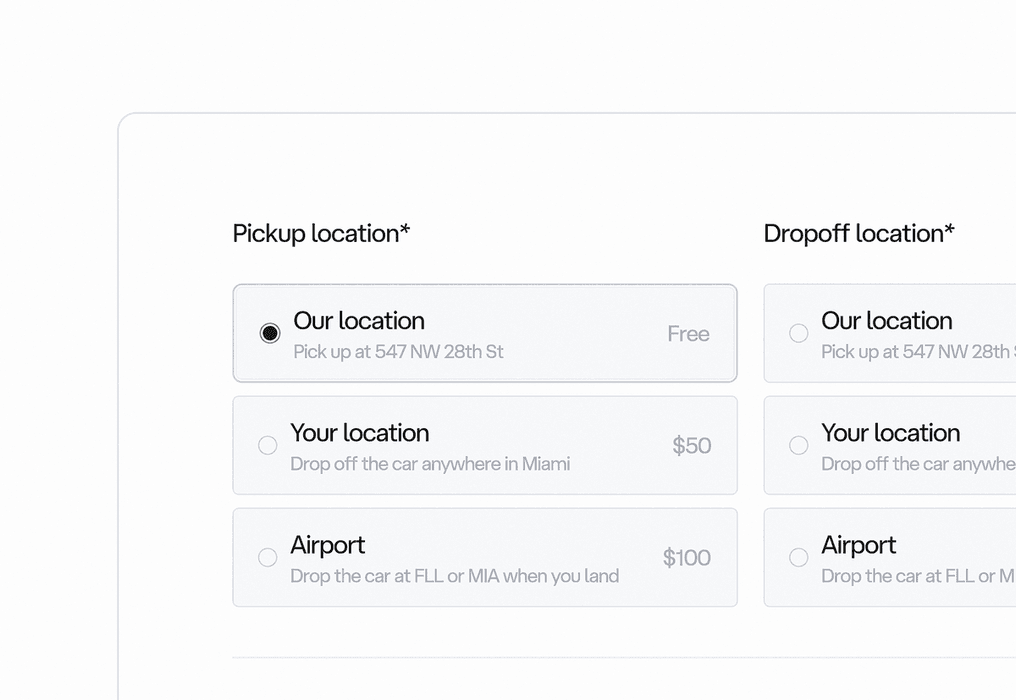The image size is (1016, 700).
Task: Select the pickup "Our location" radio button
Action: pos(270,333)
